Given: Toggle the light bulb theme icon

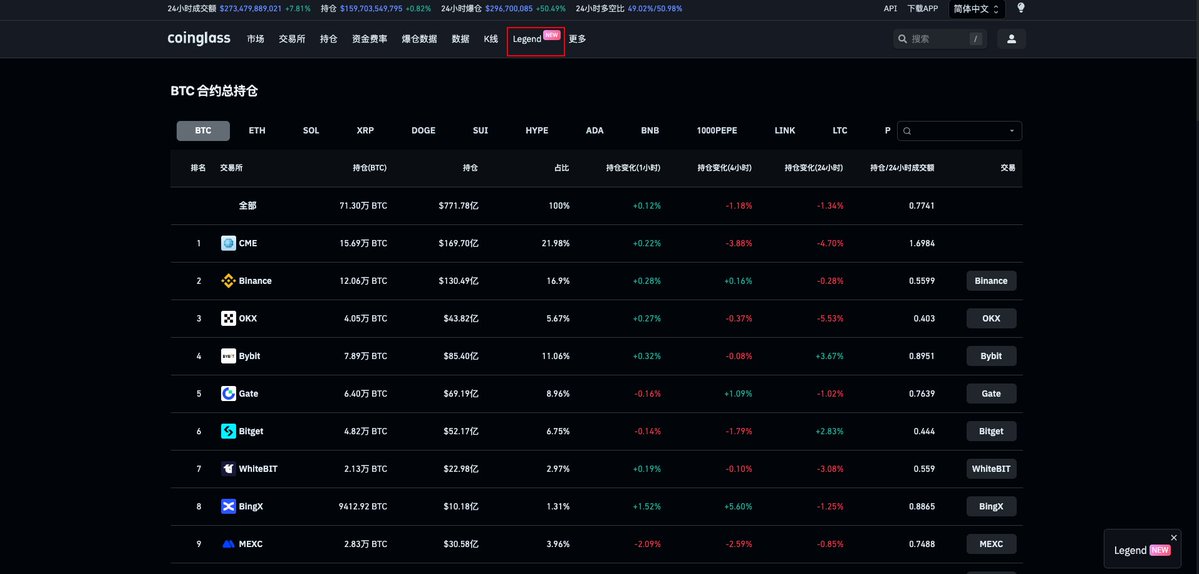Looking at the screenshot, I should pos(1020,8).
